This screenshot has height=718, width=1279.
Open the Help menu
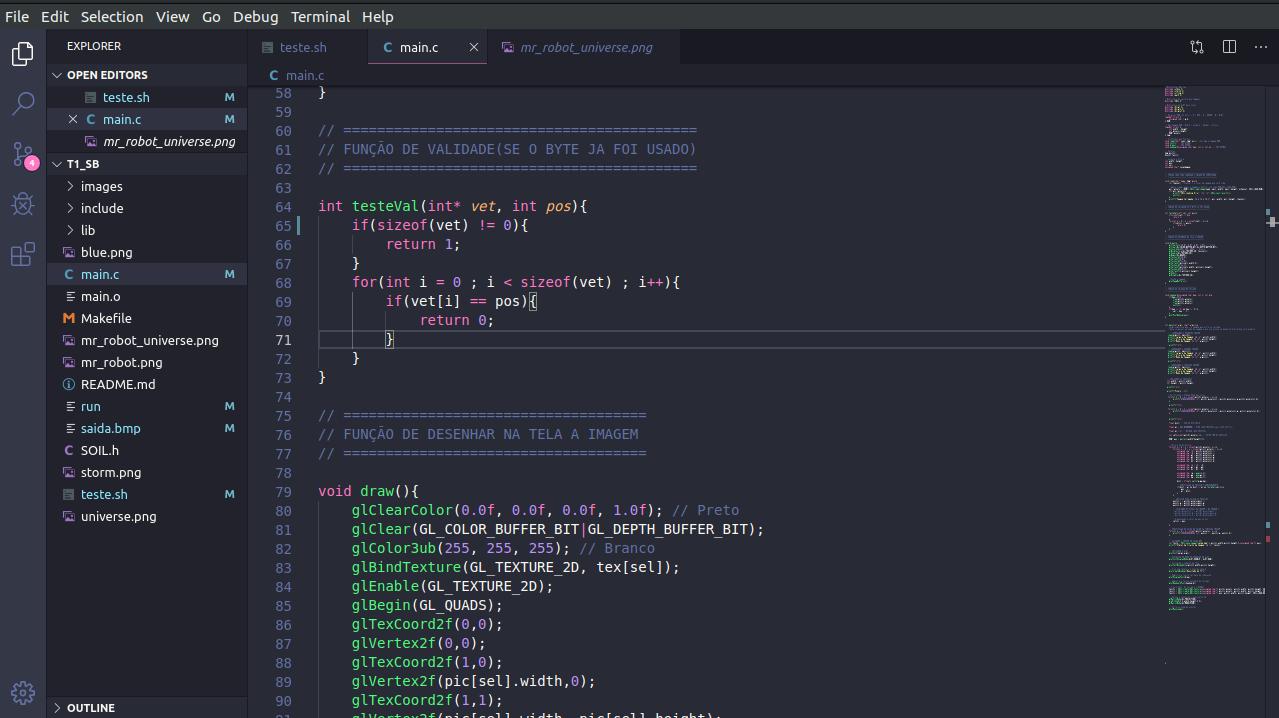[377, 17]
